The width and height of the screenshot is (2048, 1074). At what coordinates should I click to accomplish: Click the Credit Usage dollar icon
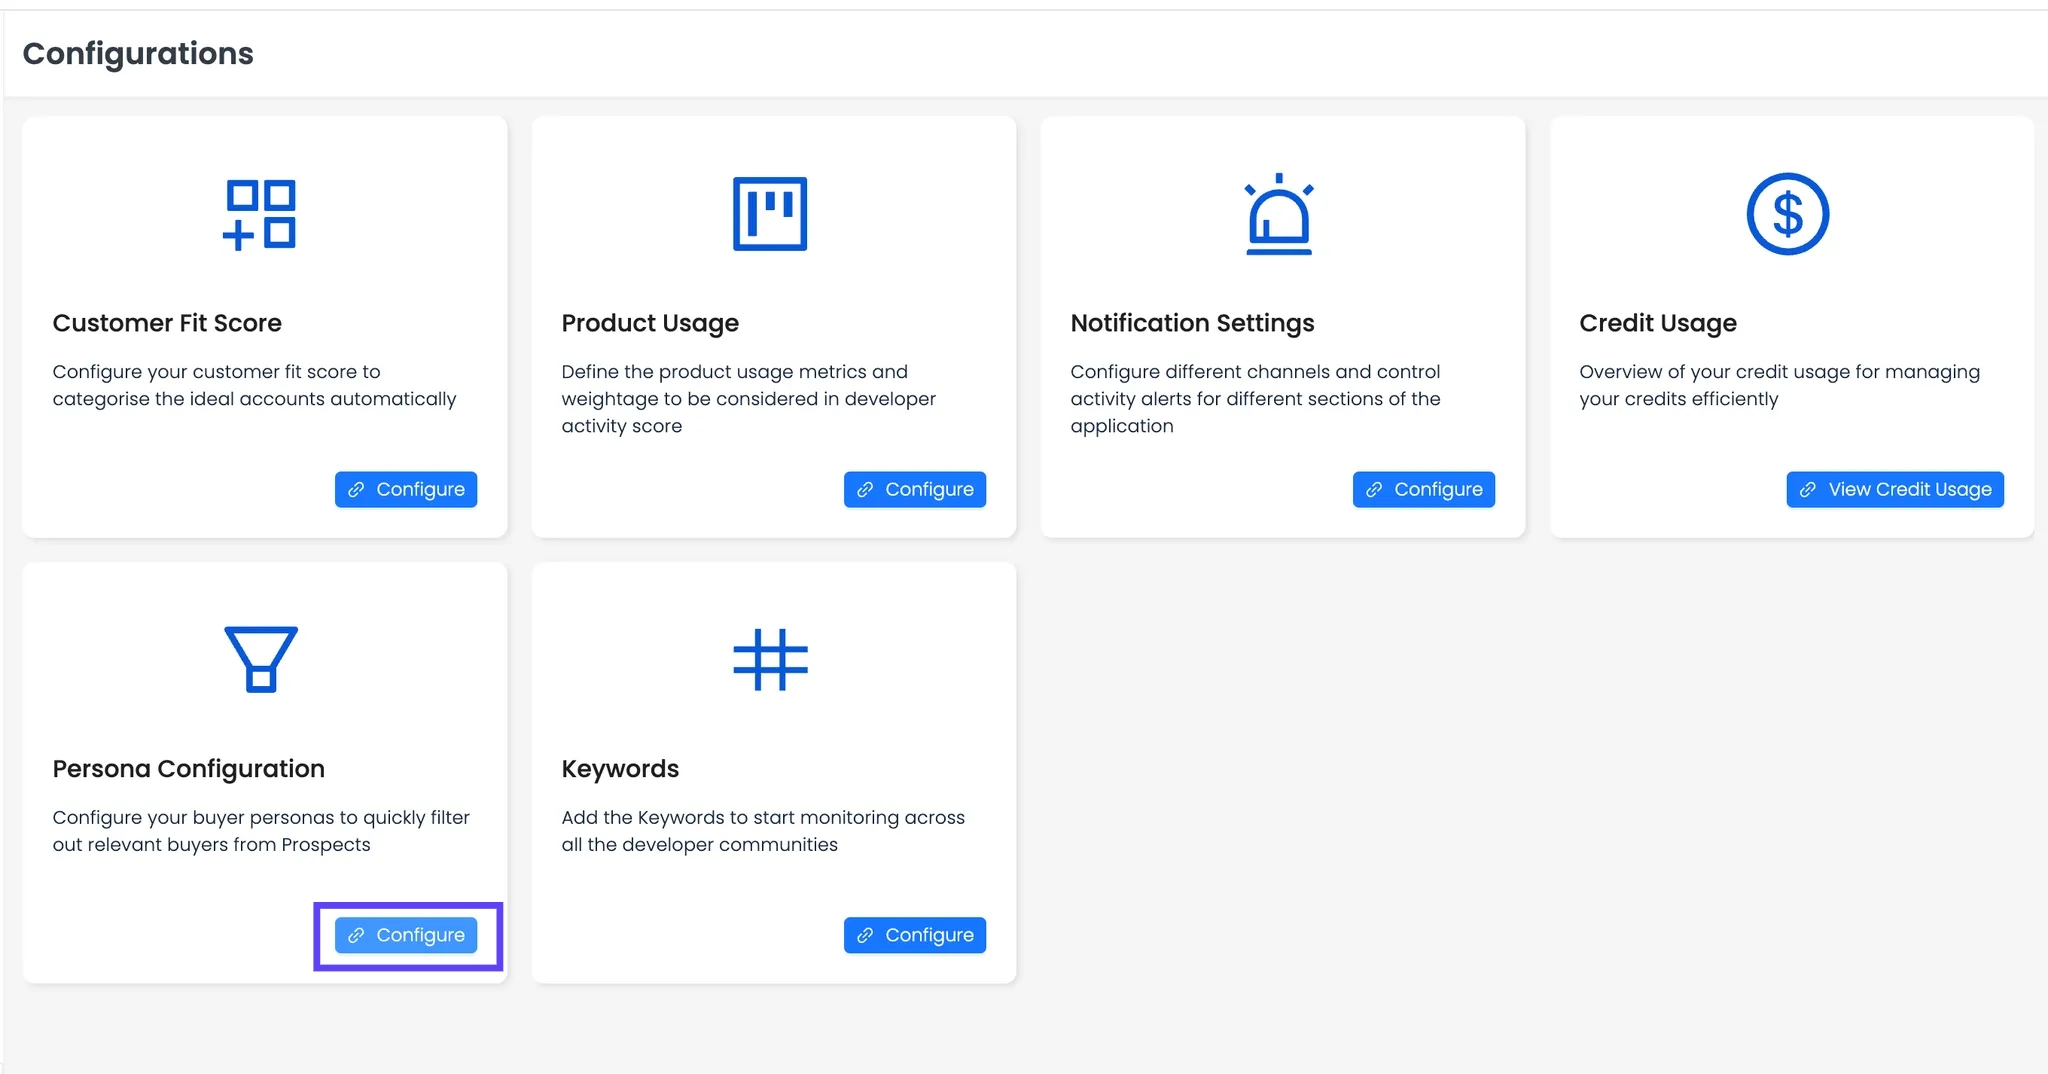pos(1787,214)
